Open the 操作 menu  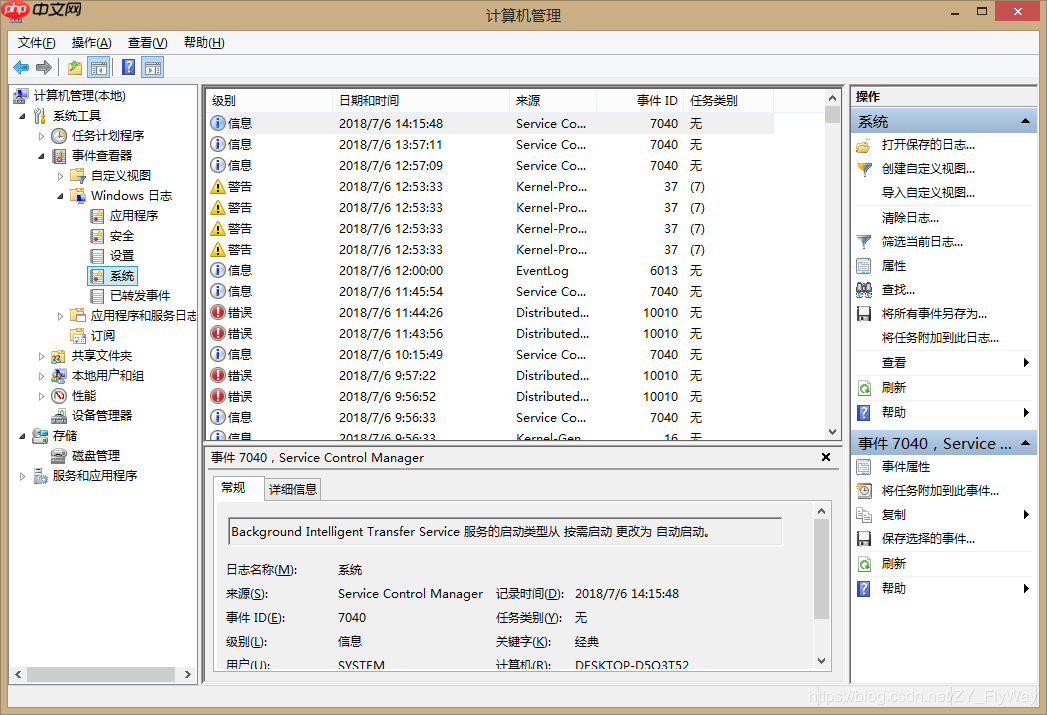click(90, 42)
